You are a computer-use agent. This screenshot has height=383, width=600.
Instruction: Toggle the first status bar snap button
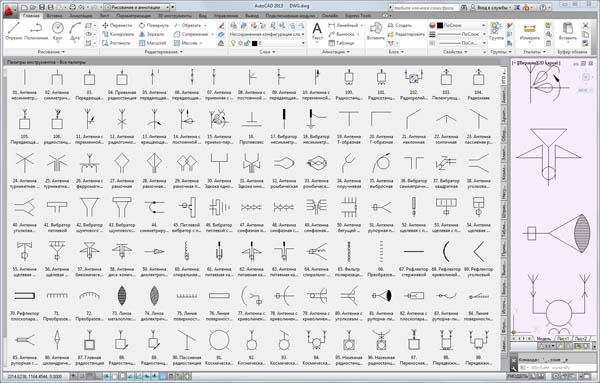pyautogui.click(x=74, y=376)
